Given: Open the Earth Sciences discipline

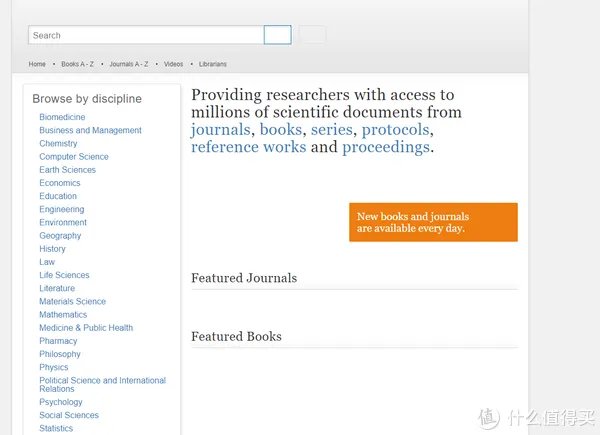Looking at the screenshot, I should coord(67,170).
